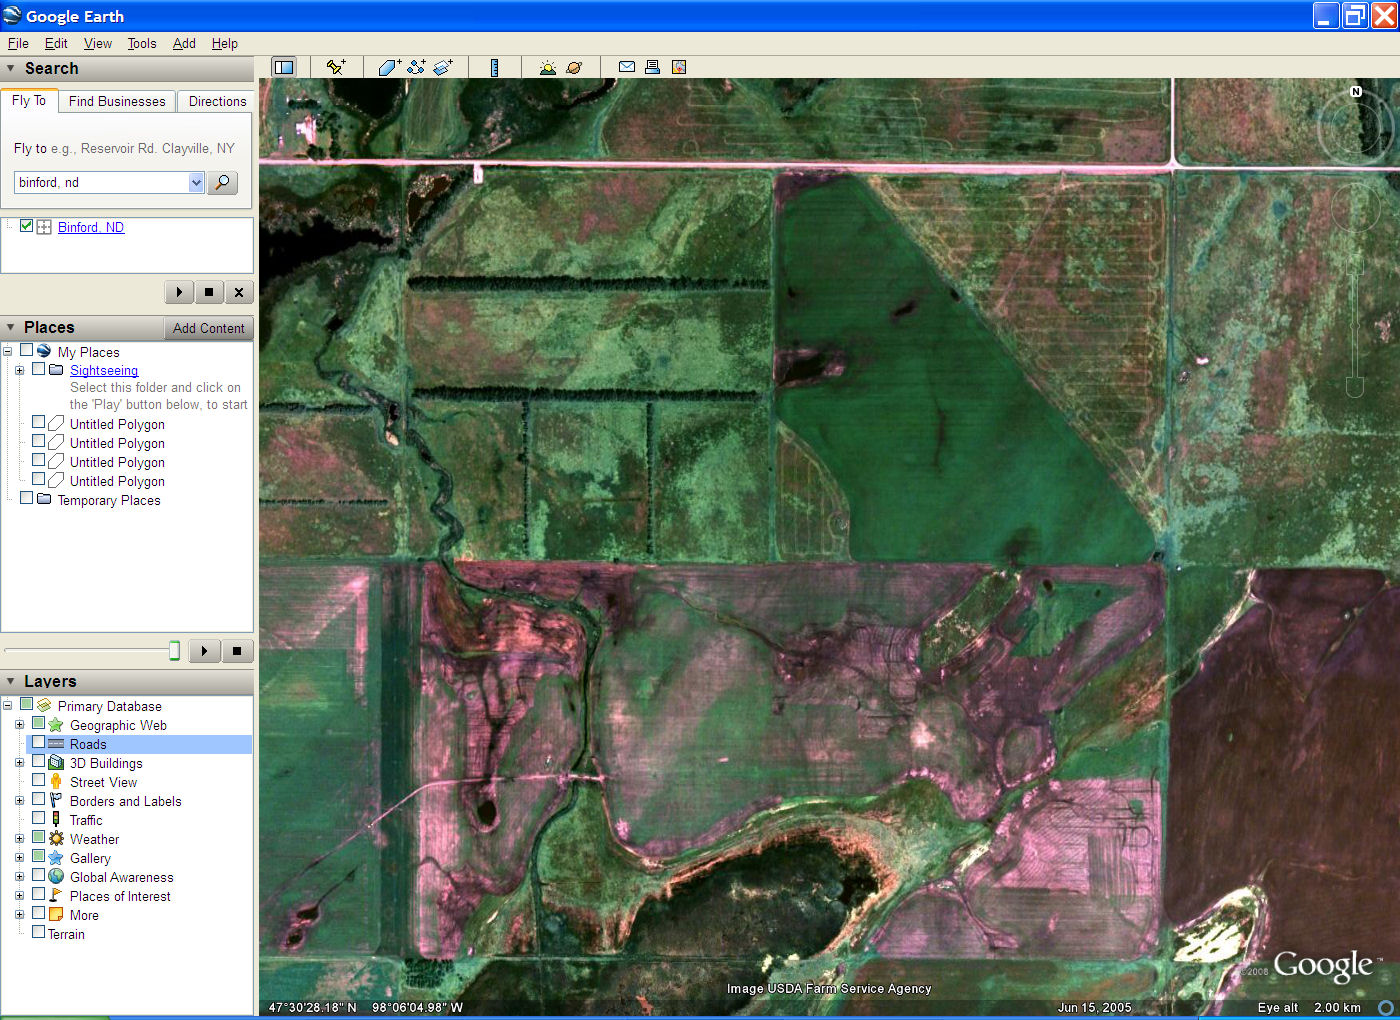
Task: Check the Sightseeing folder checkbox
Action: tap(39, 369)
